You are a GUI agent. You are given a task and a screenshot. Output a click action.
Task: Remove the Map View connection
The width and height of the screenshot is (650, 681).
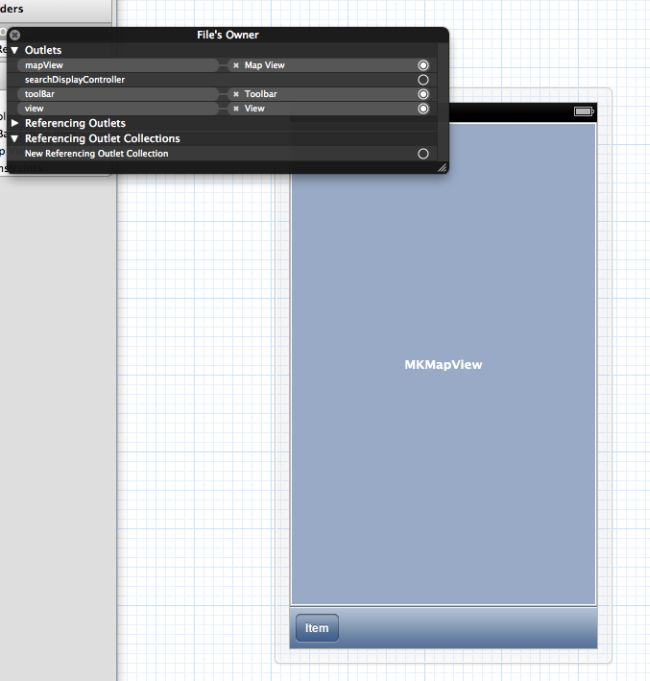coord(236,65)
